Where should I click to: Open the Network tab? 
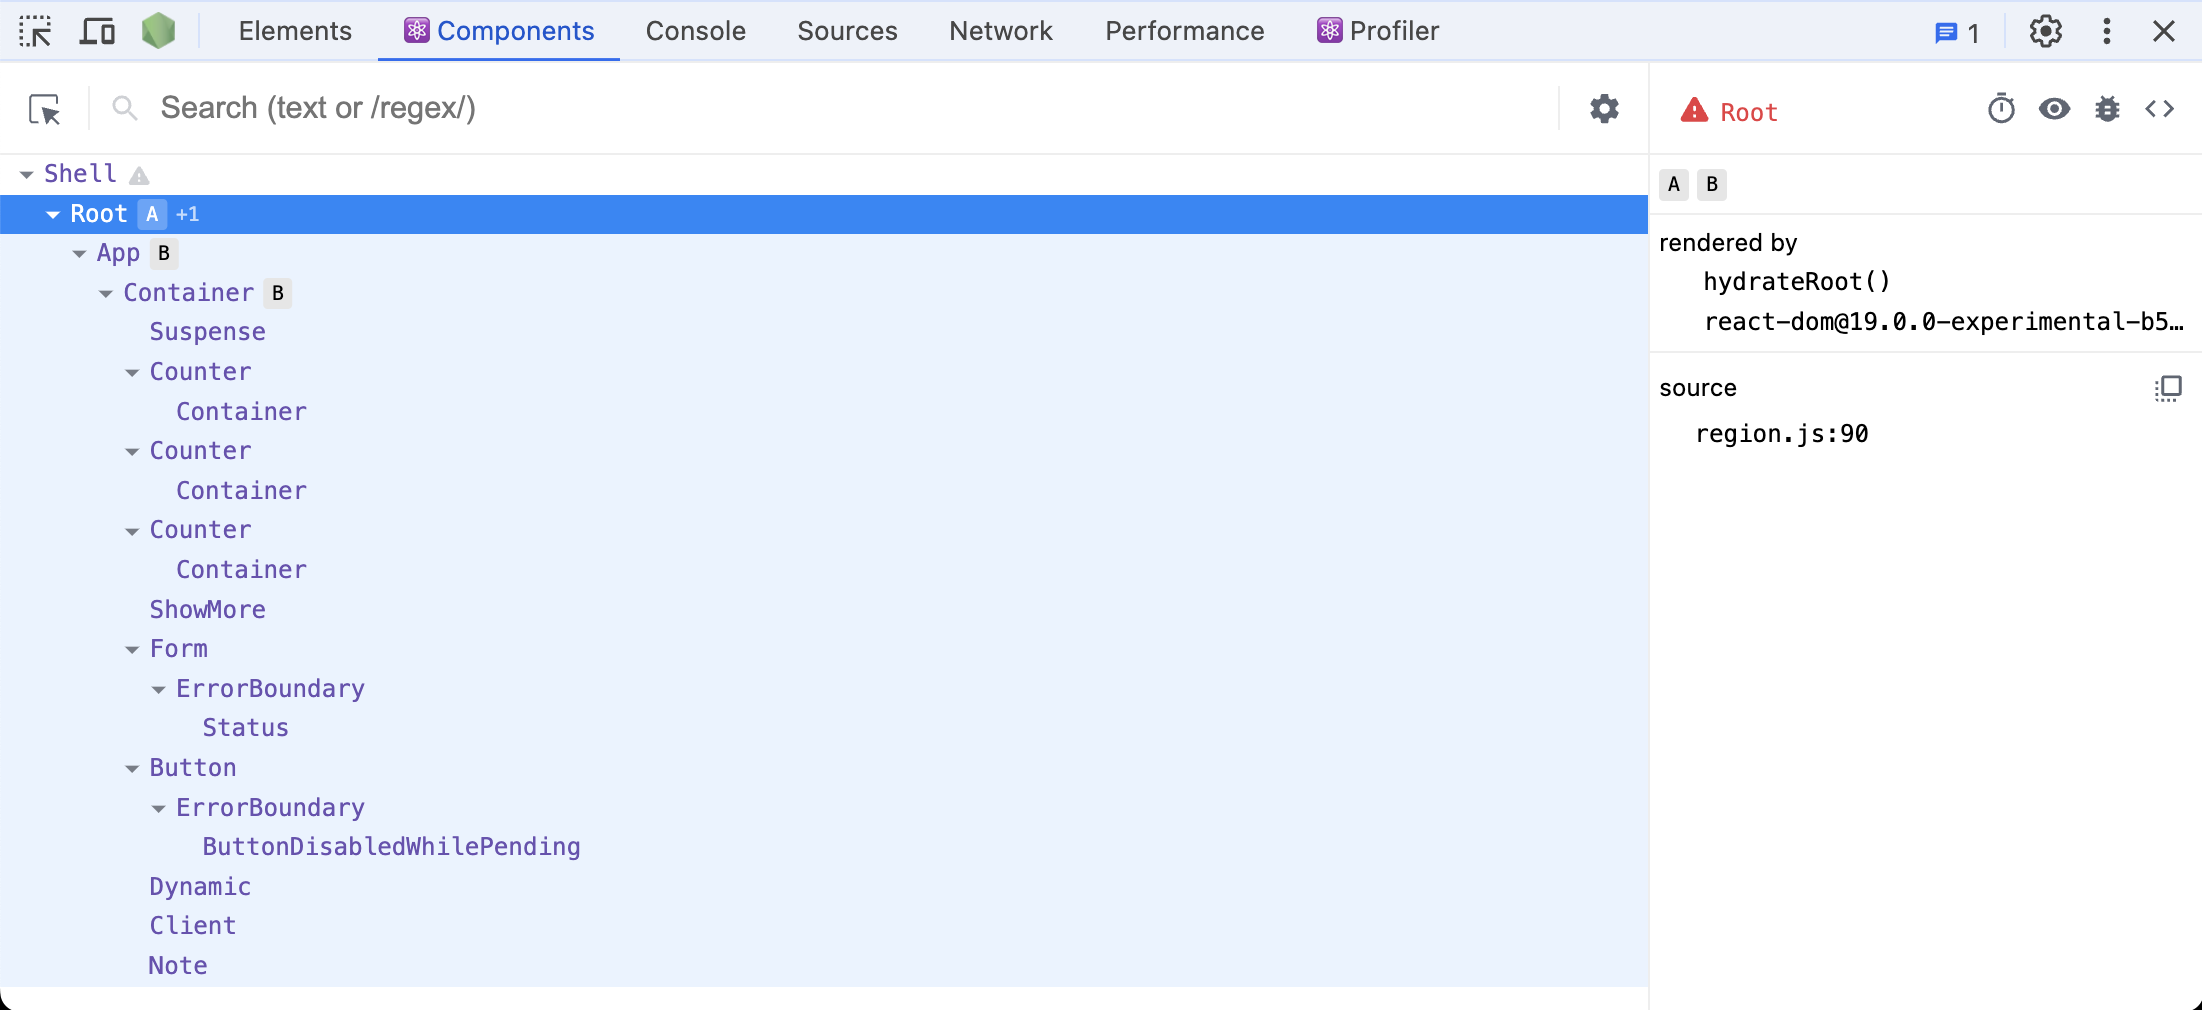[x=1000, y=32]
